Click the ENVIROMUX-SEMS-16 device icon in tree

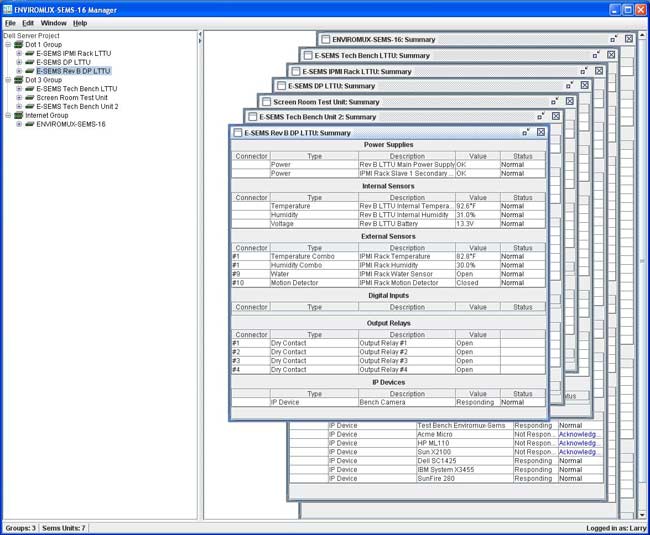(x=30, y=124)
